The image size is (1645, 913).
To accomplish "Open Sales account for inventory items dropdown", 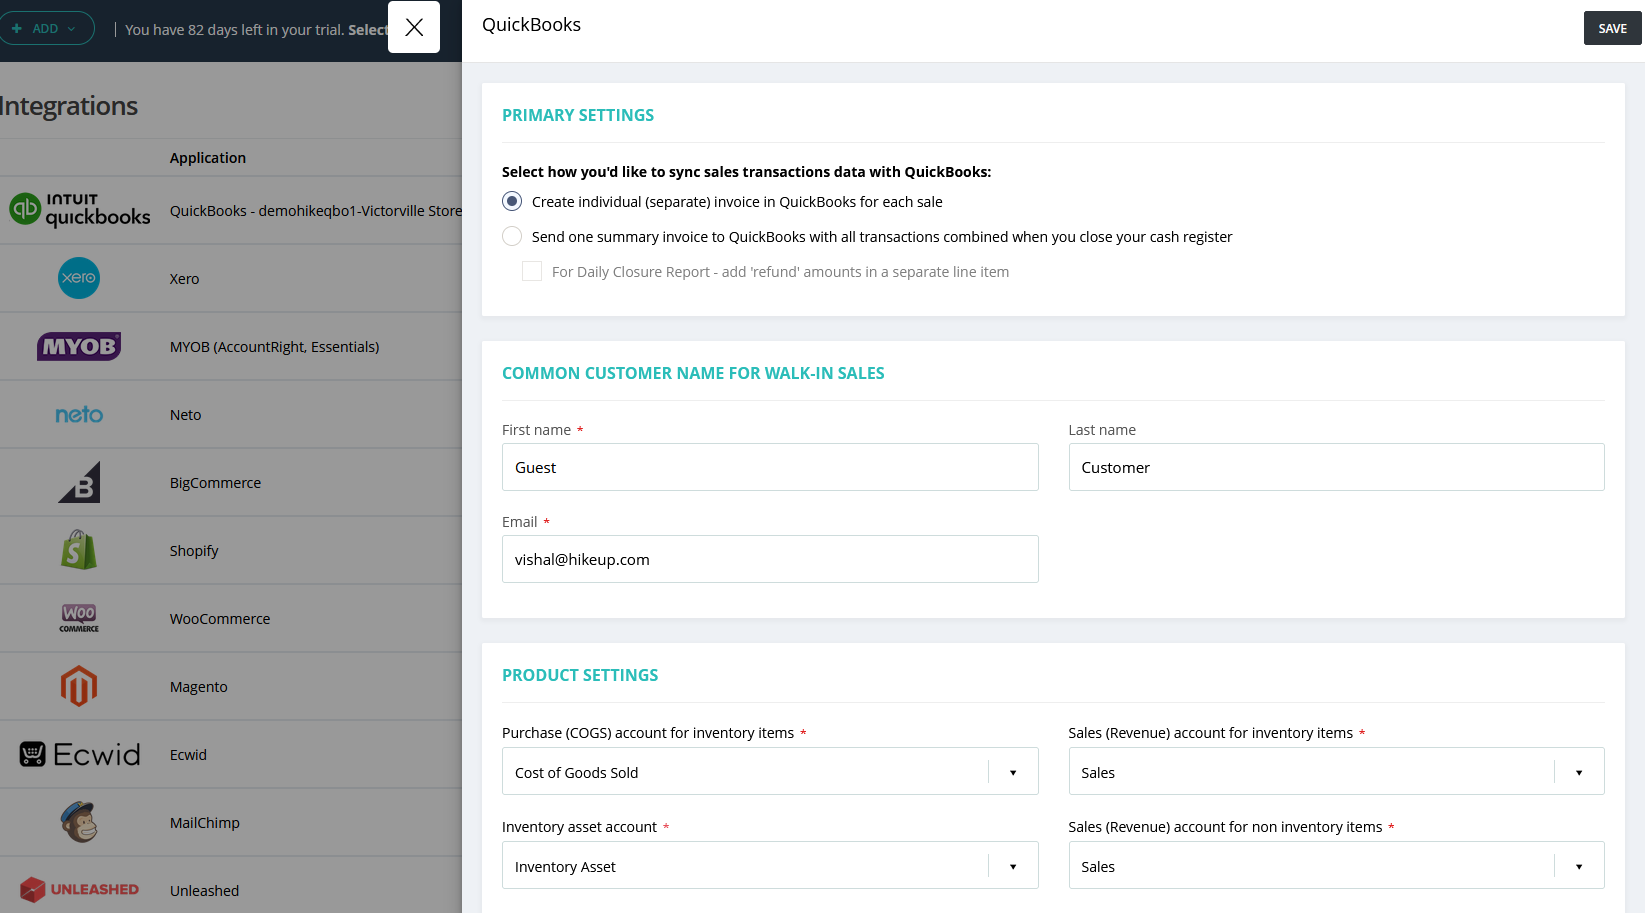I will (x=1336, y=771).
